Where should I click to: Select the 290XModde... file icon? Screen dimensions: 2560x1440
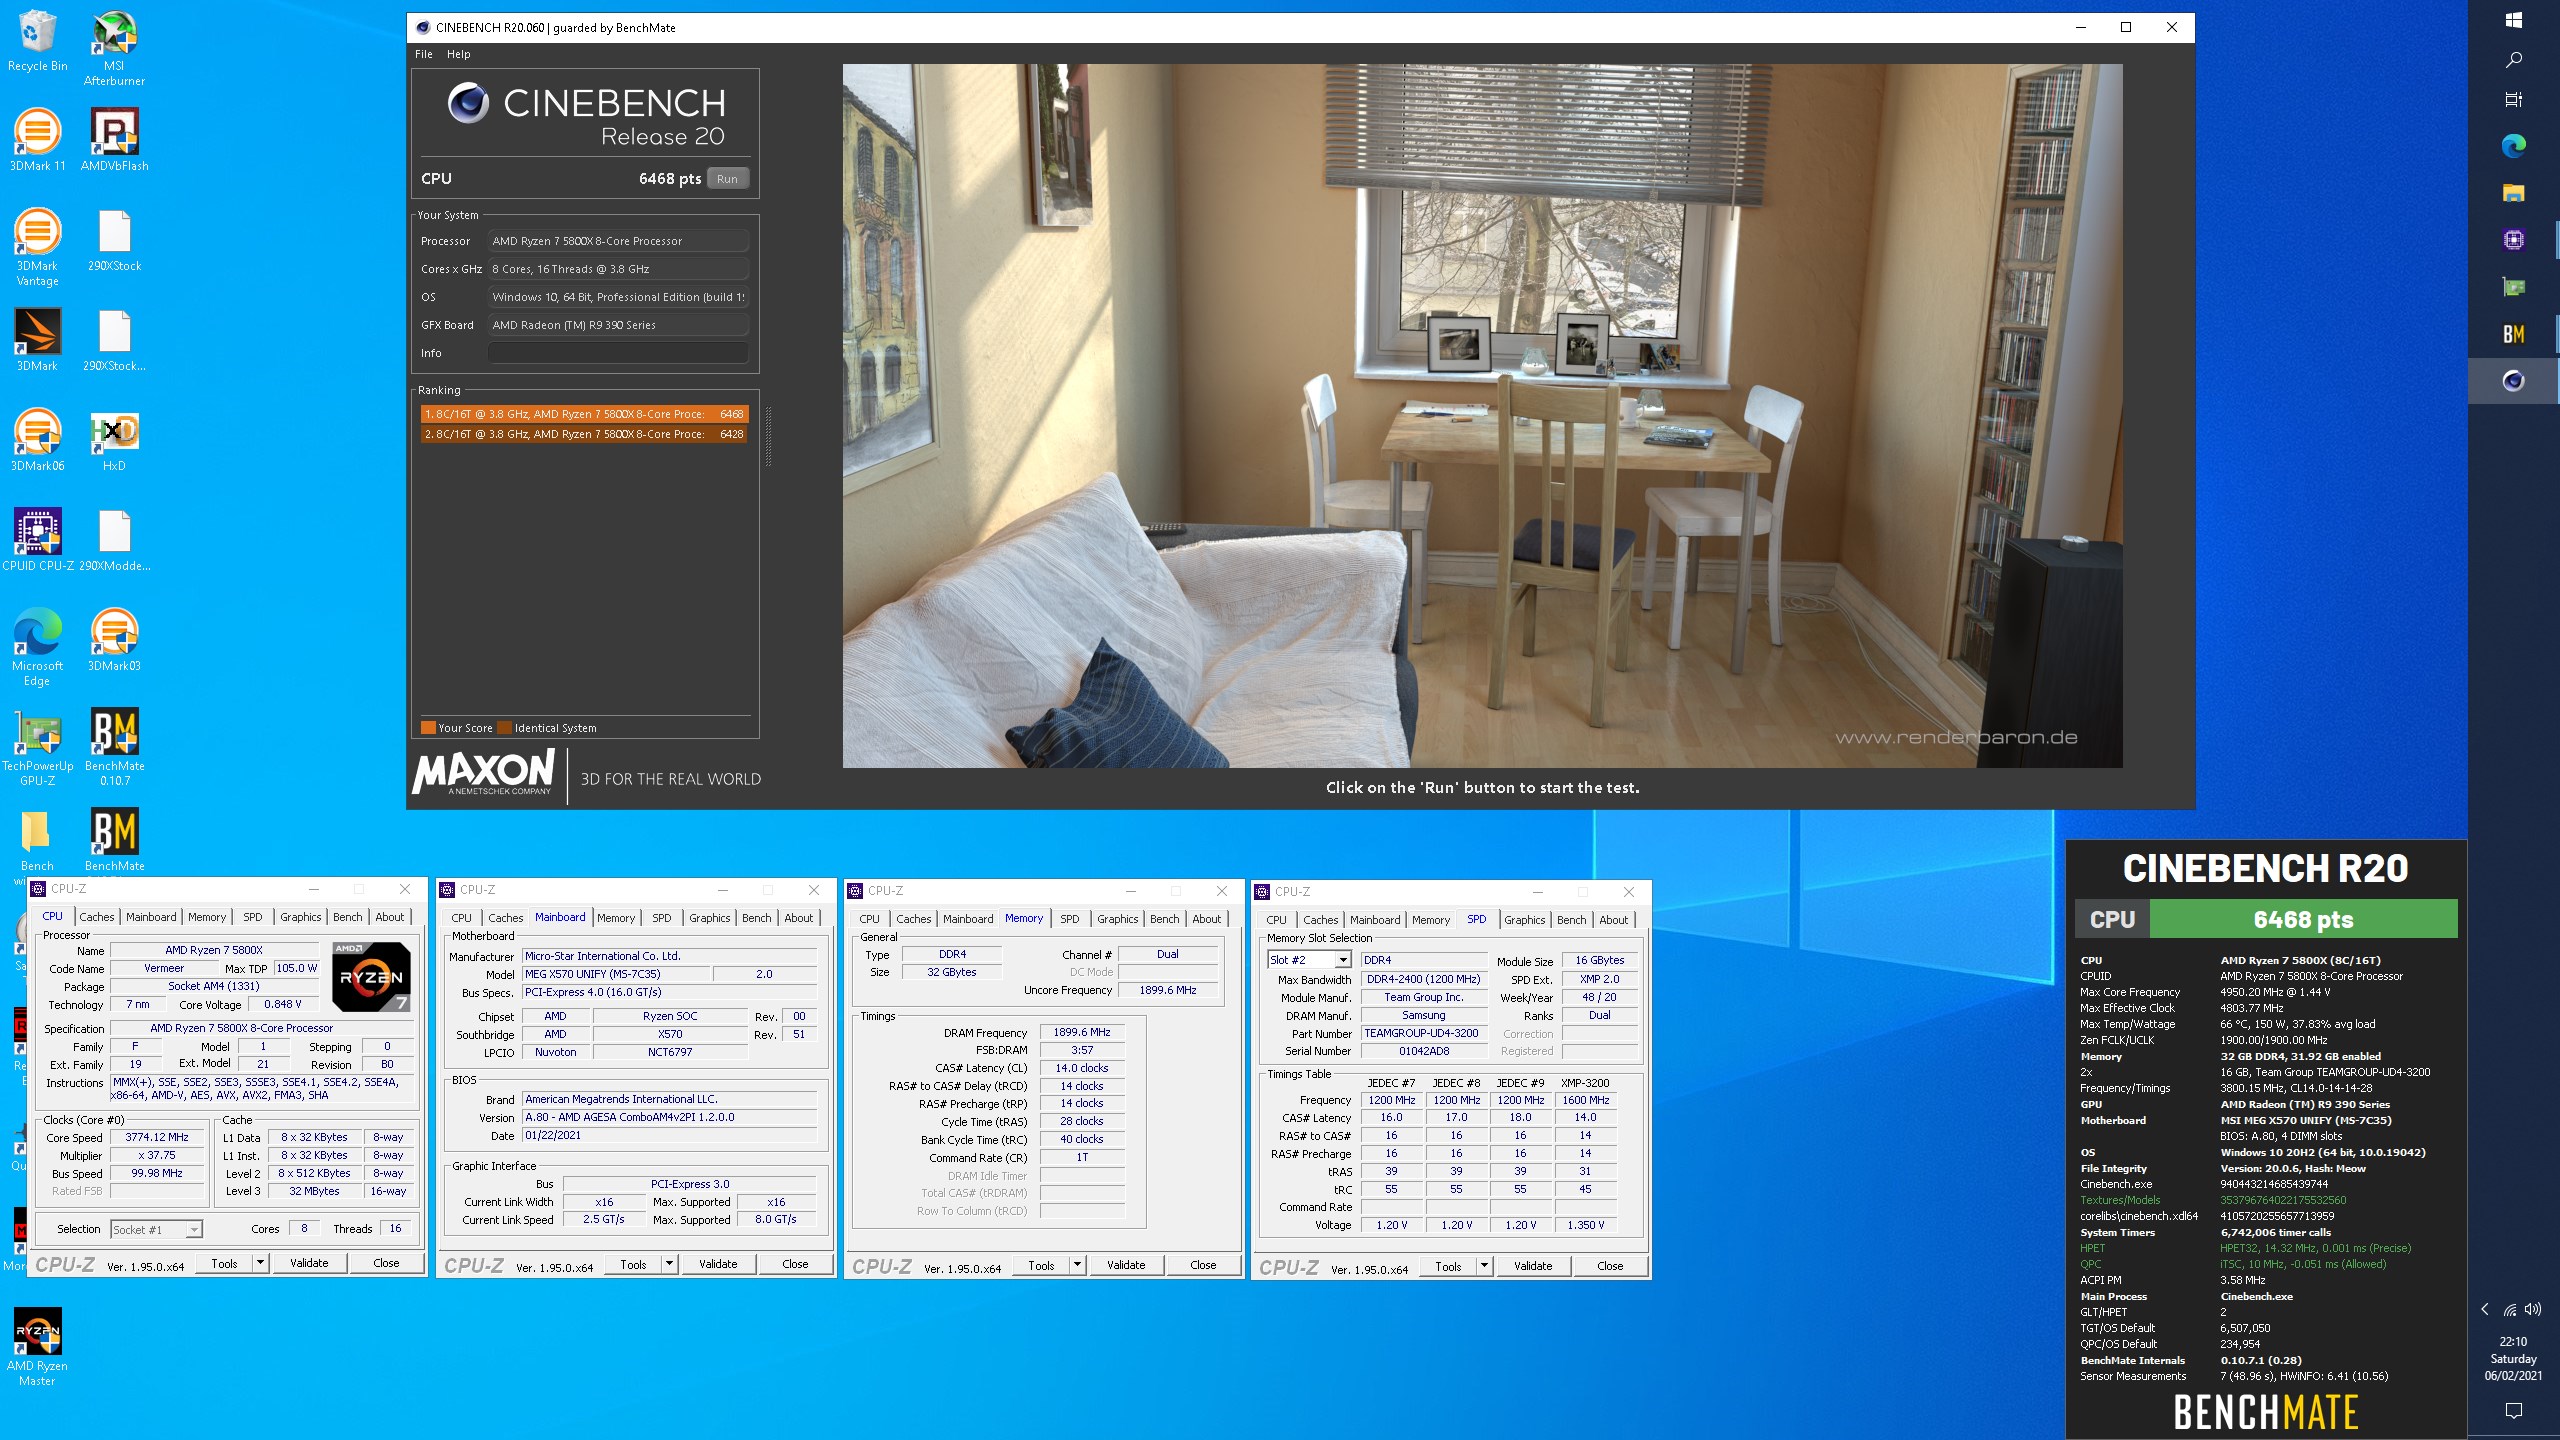click(x=114, y=541)
